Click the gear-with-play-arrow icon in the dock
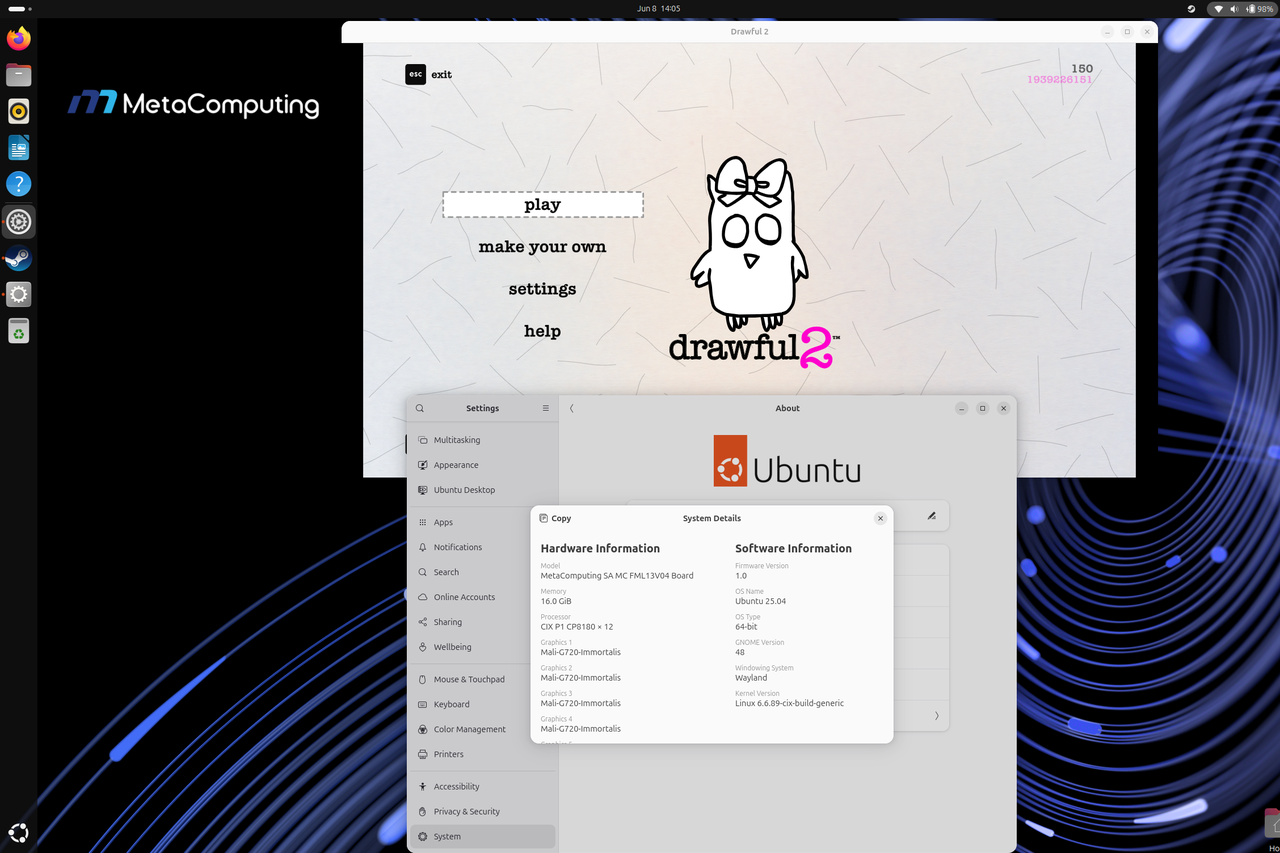 tap(18, 222)
